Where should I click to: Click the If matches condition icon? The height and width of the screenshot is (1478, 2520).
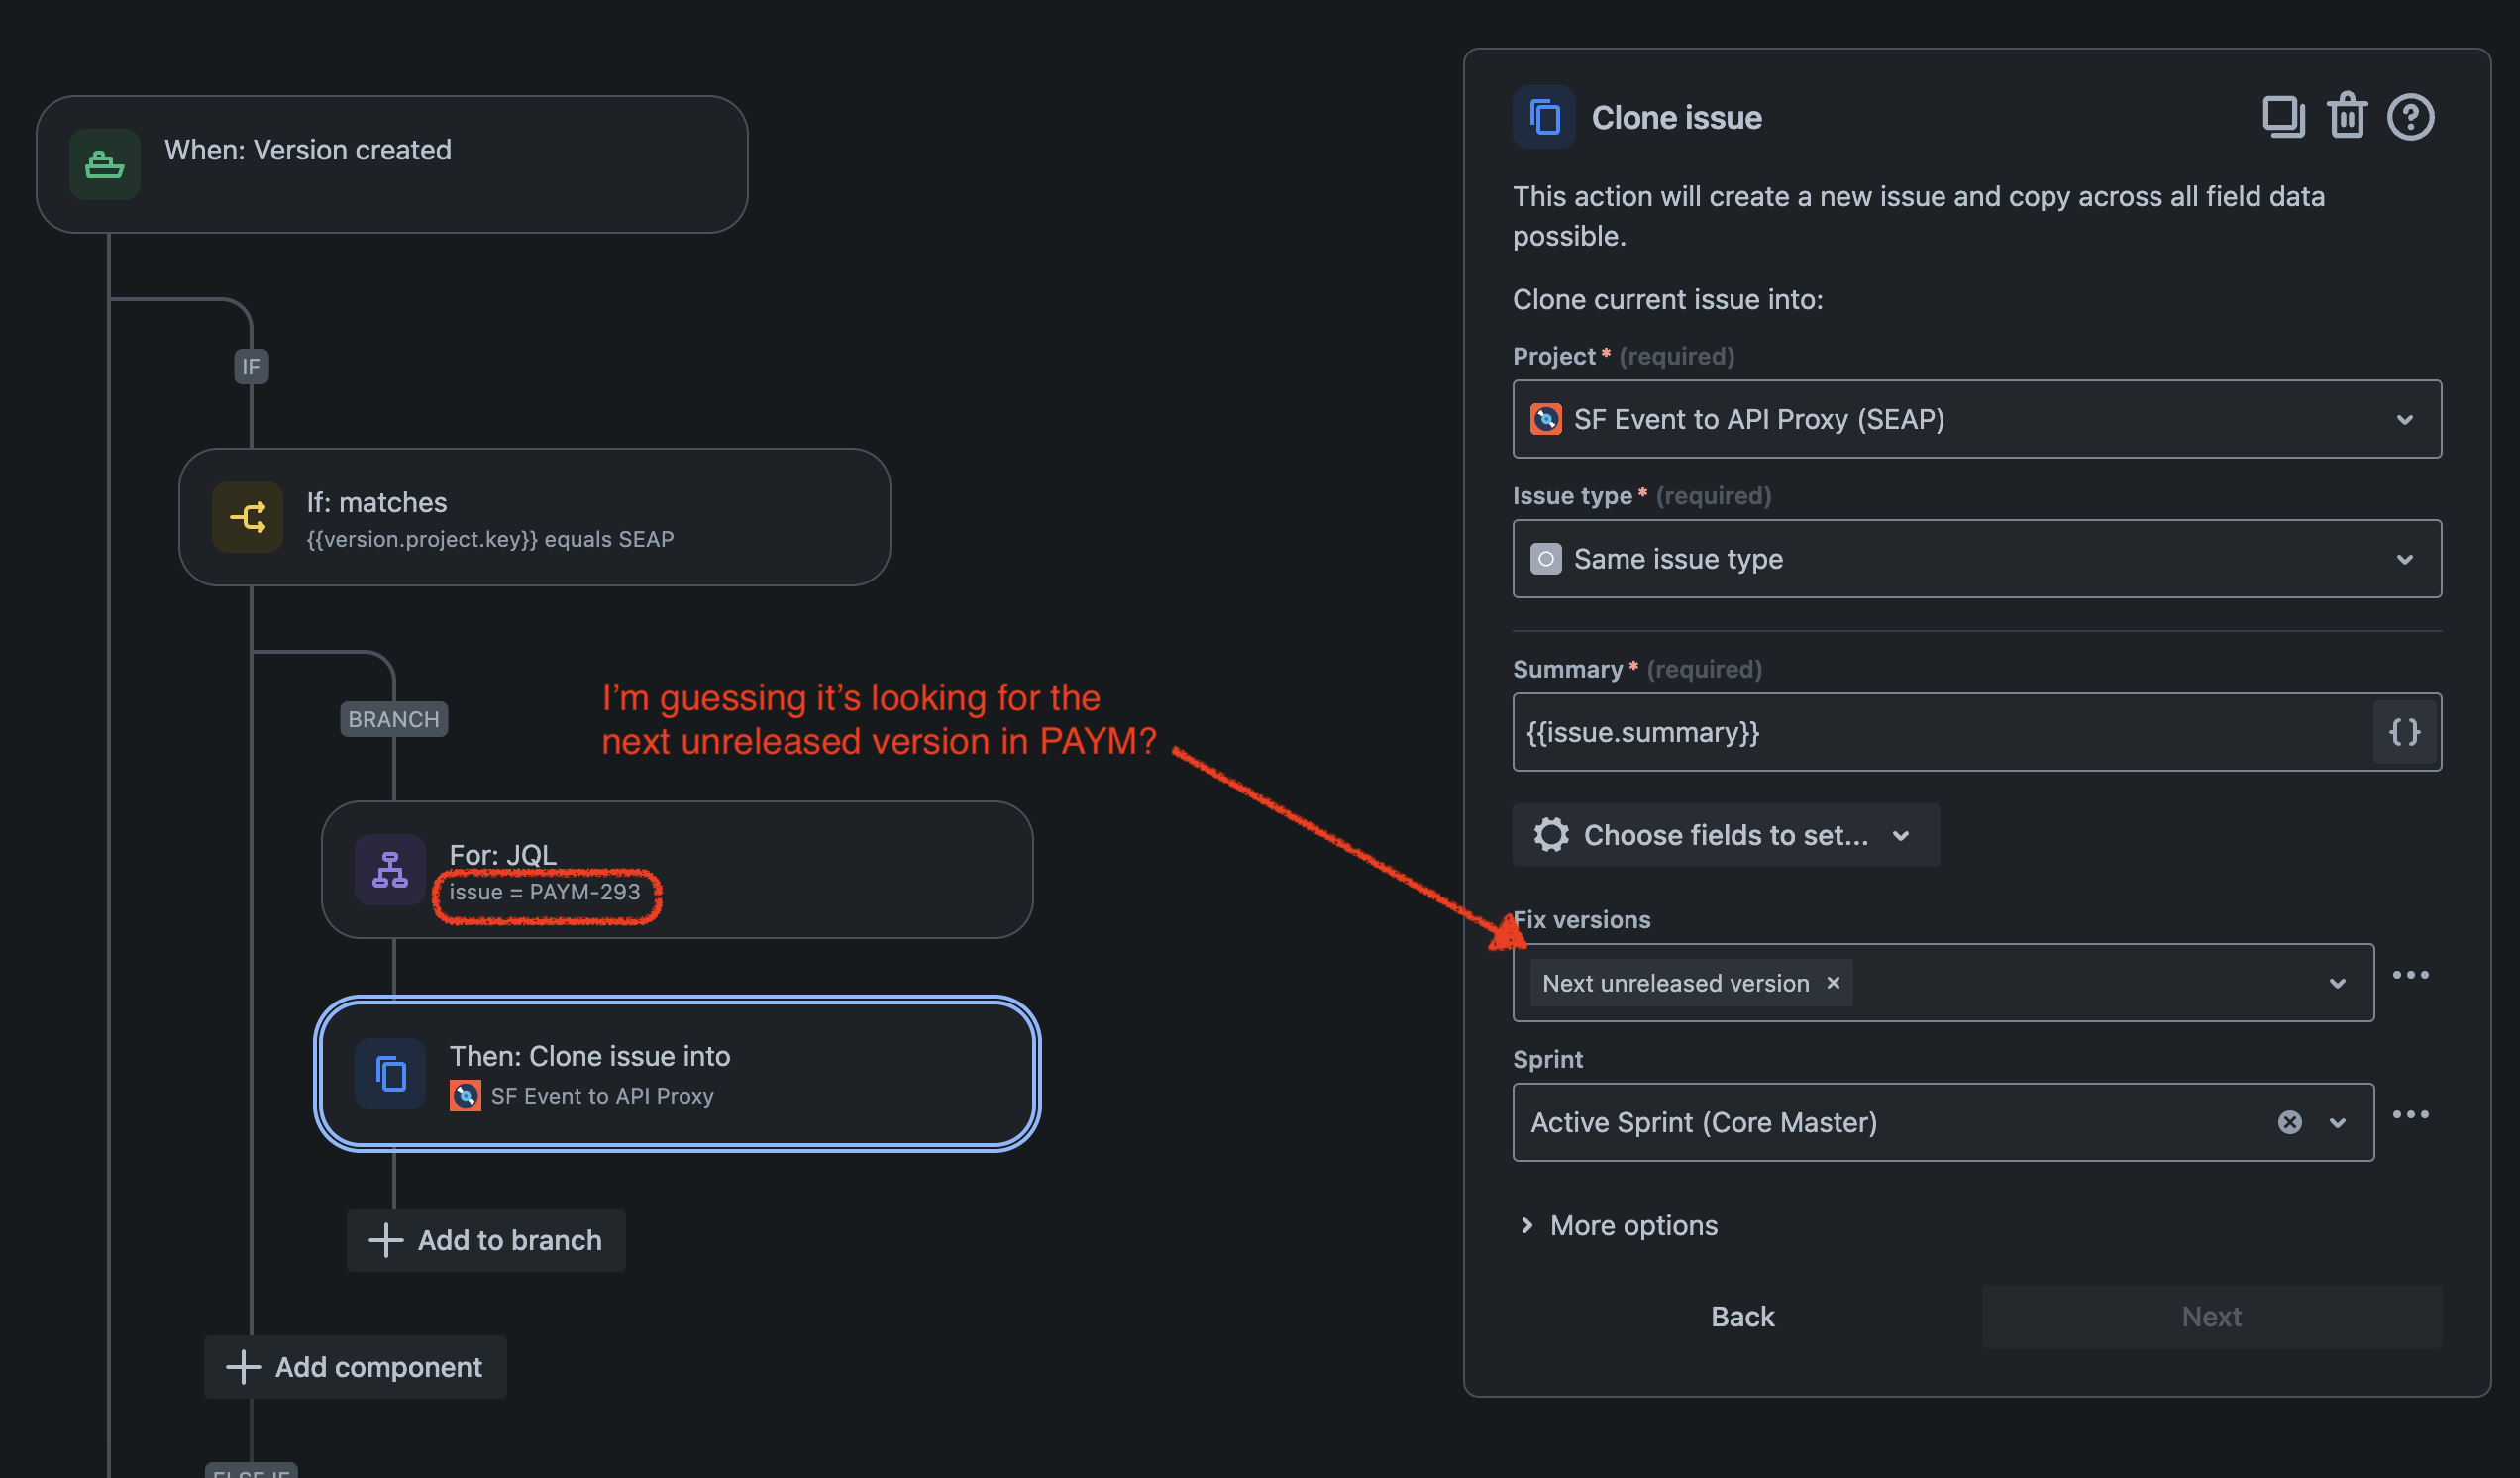click(x=247, y=517)
